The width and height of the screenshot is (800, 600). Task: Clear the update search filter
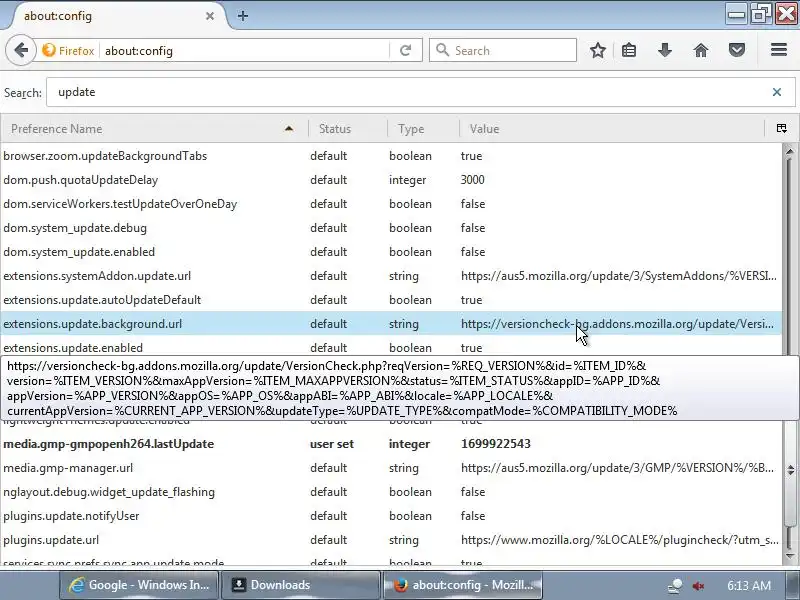(777, 92)
